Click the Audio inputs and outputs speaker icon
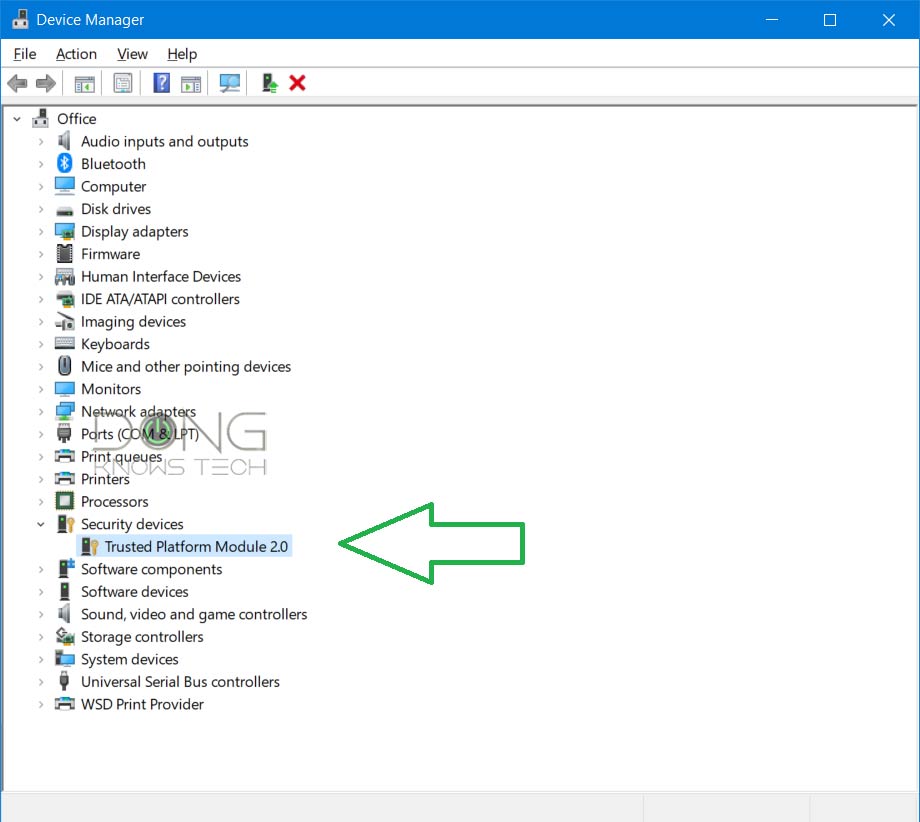Screen dimensions: 920x822 coord(65,141)
